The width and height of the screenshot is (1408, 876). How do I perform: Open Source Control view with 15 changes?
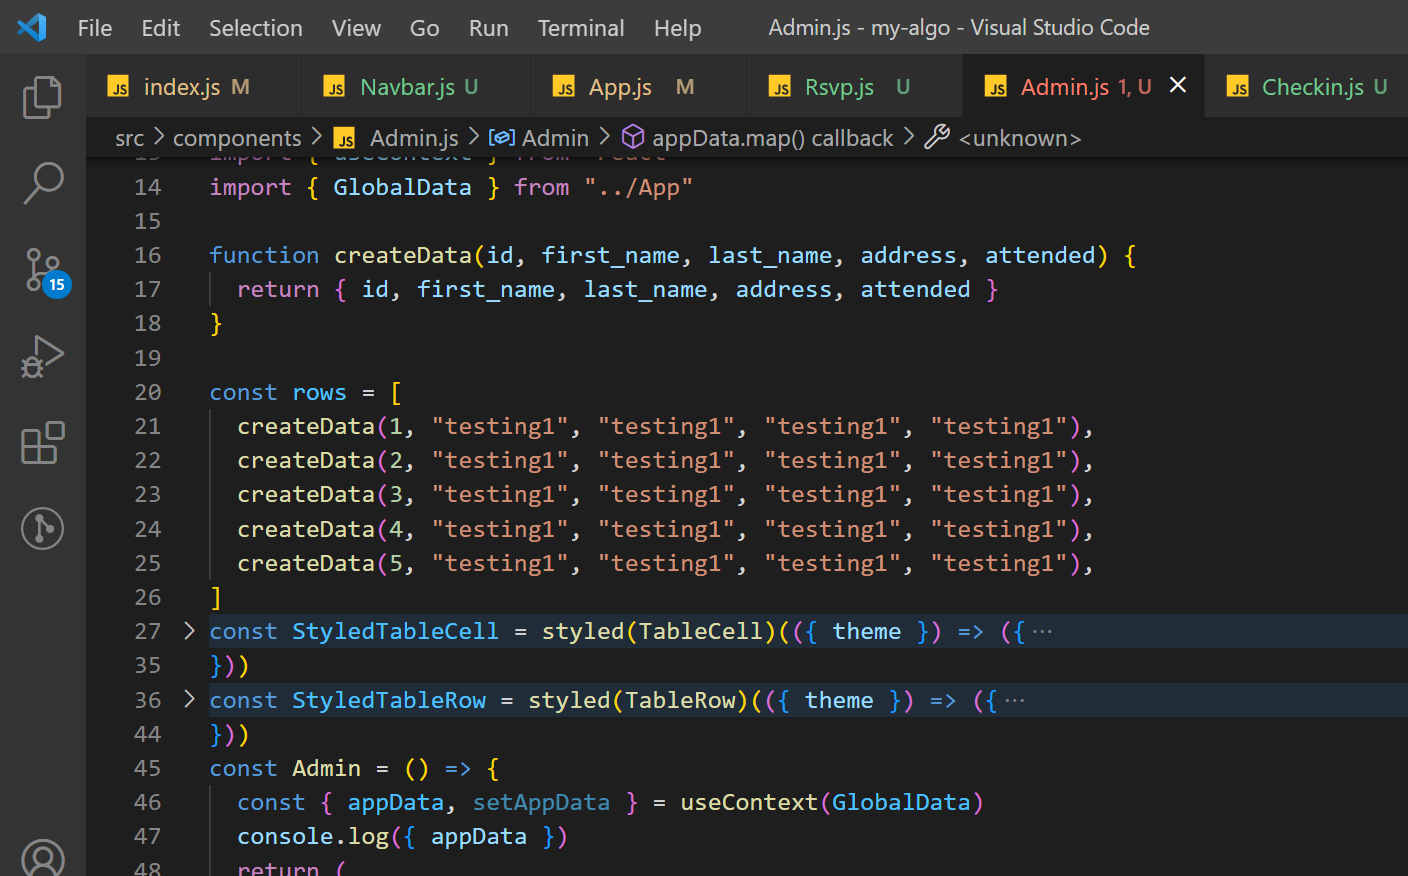coord(45,271)
